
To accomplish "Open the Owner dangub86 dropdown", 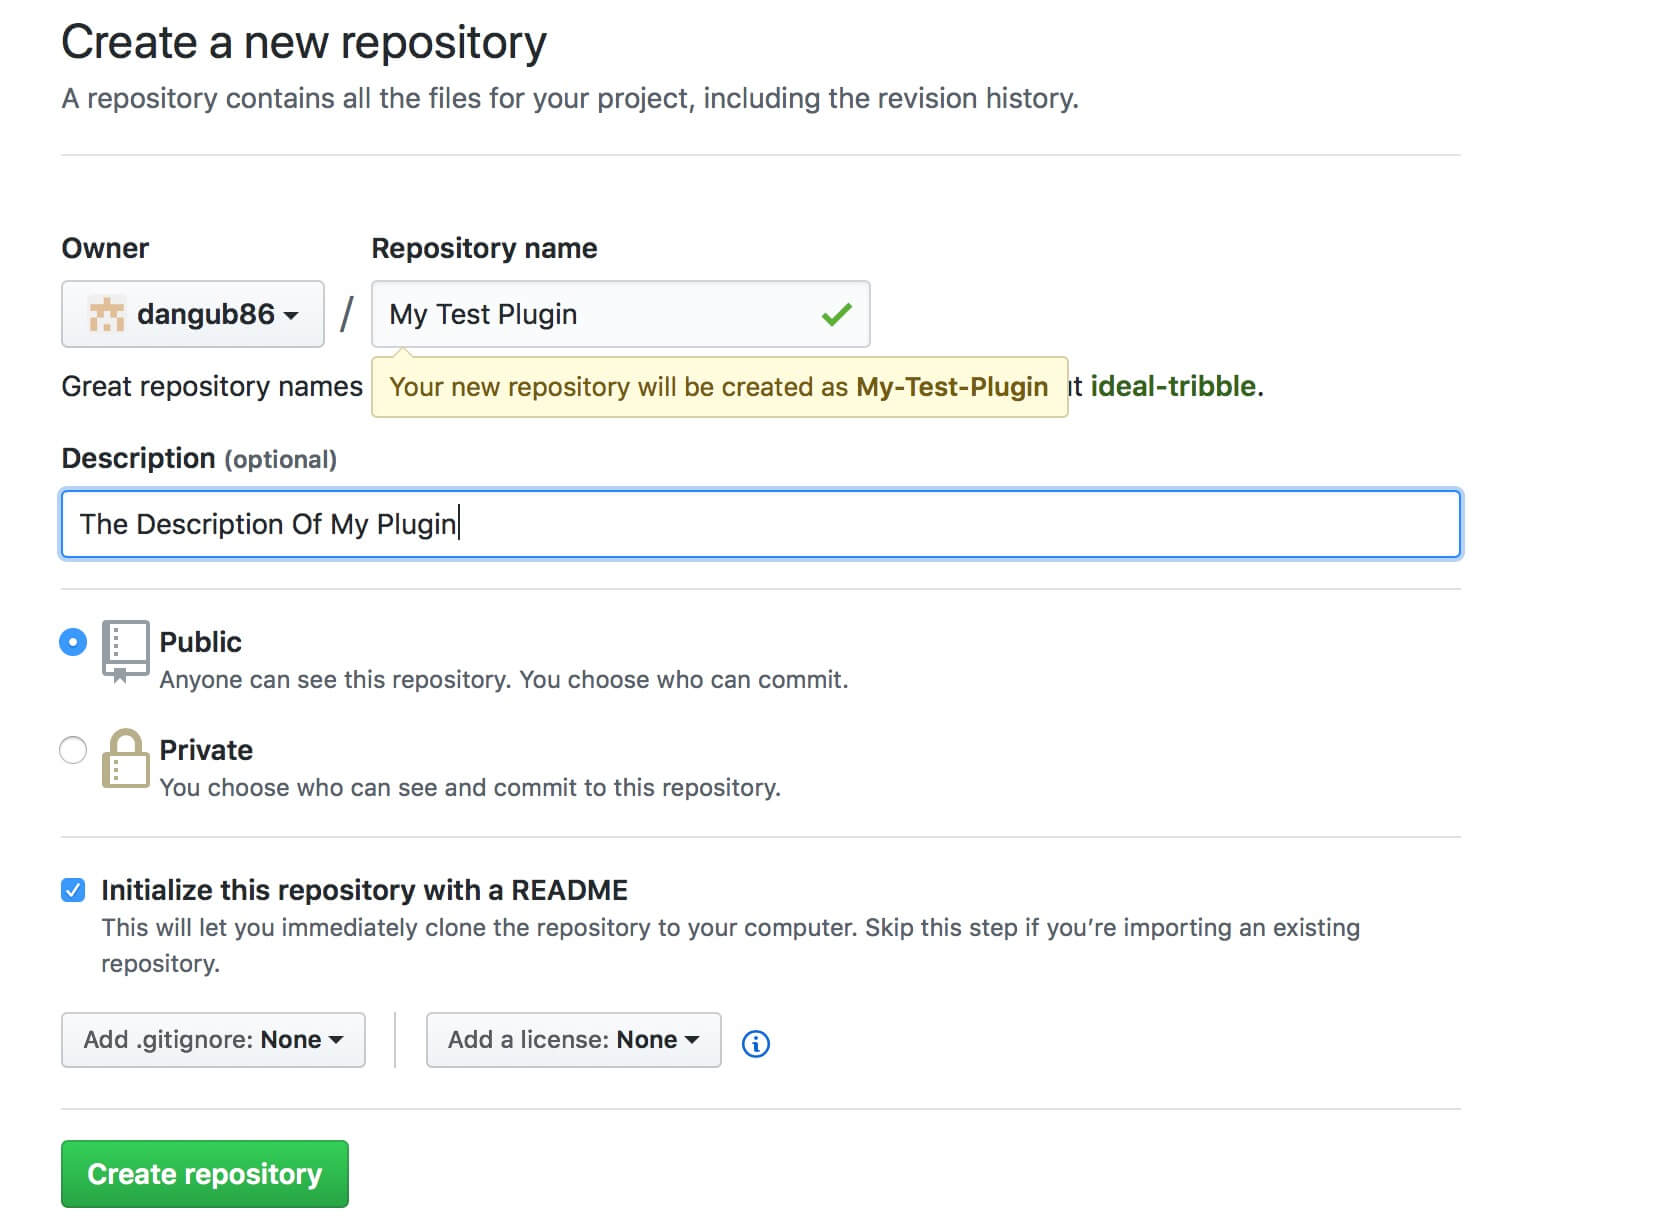I will click(193, 314).
